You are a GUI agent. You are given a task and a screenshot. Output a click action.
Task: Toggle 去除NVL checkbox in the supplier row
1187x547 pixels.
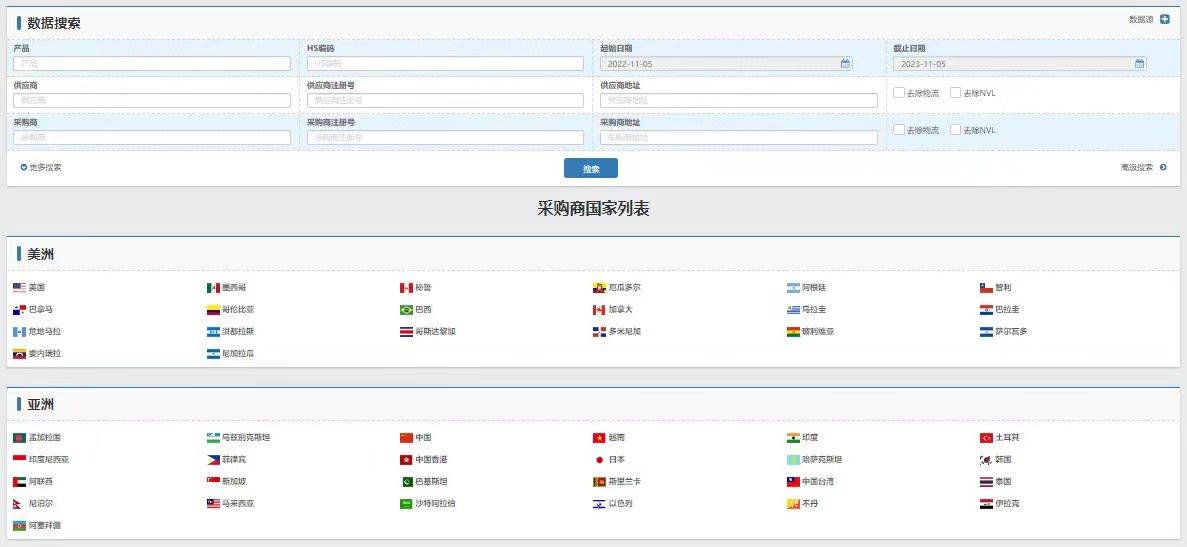(955, 93)
